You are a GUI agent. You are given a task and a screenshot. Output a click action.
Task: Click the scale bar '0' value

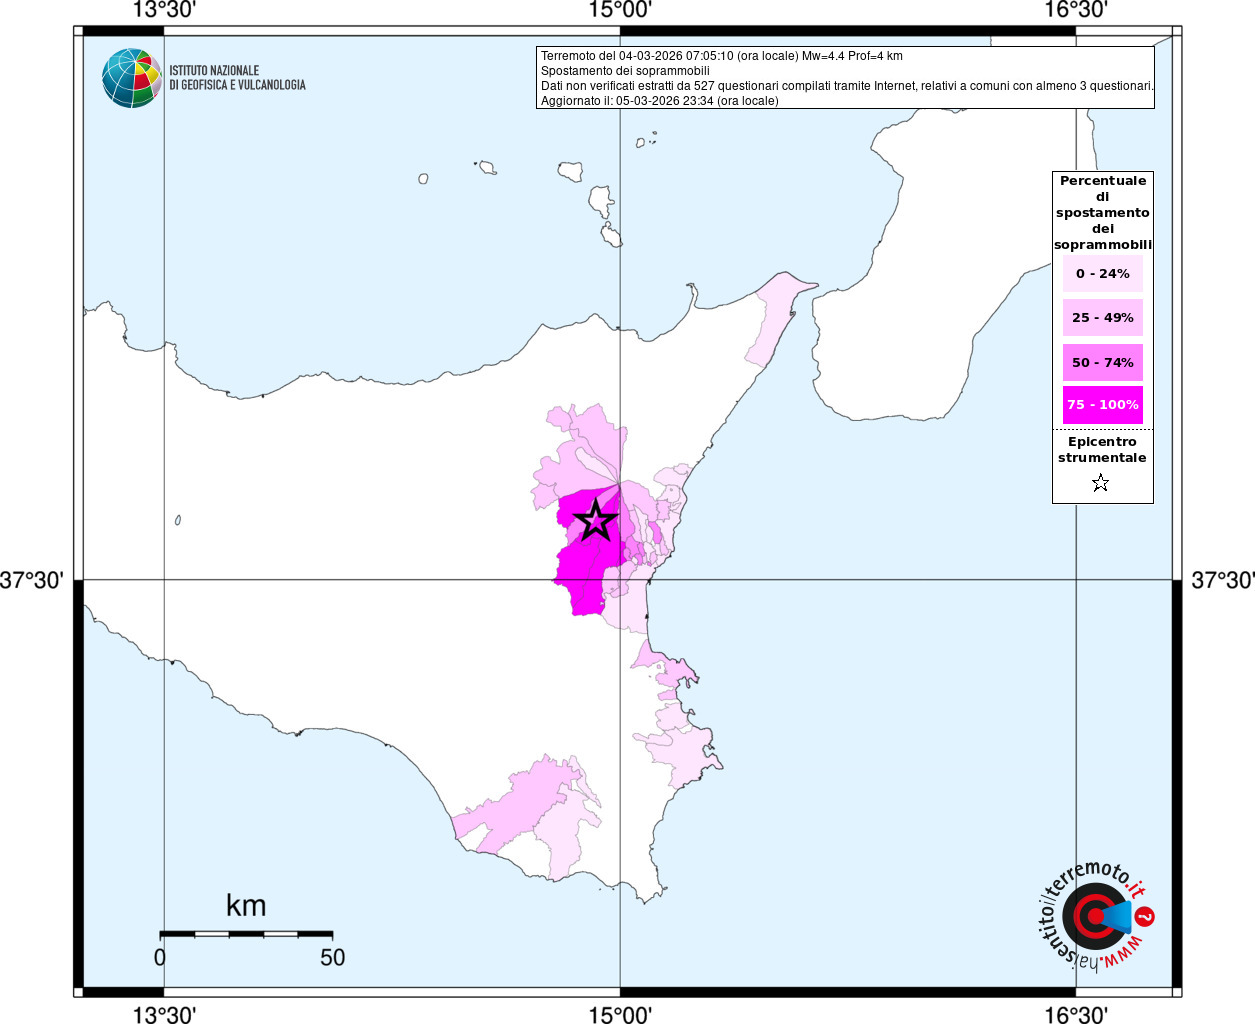[x=160, y=957]
